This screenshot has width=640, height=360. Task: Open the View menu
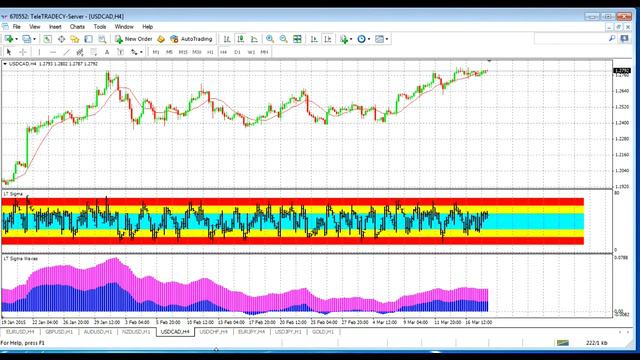coord(35,27)
